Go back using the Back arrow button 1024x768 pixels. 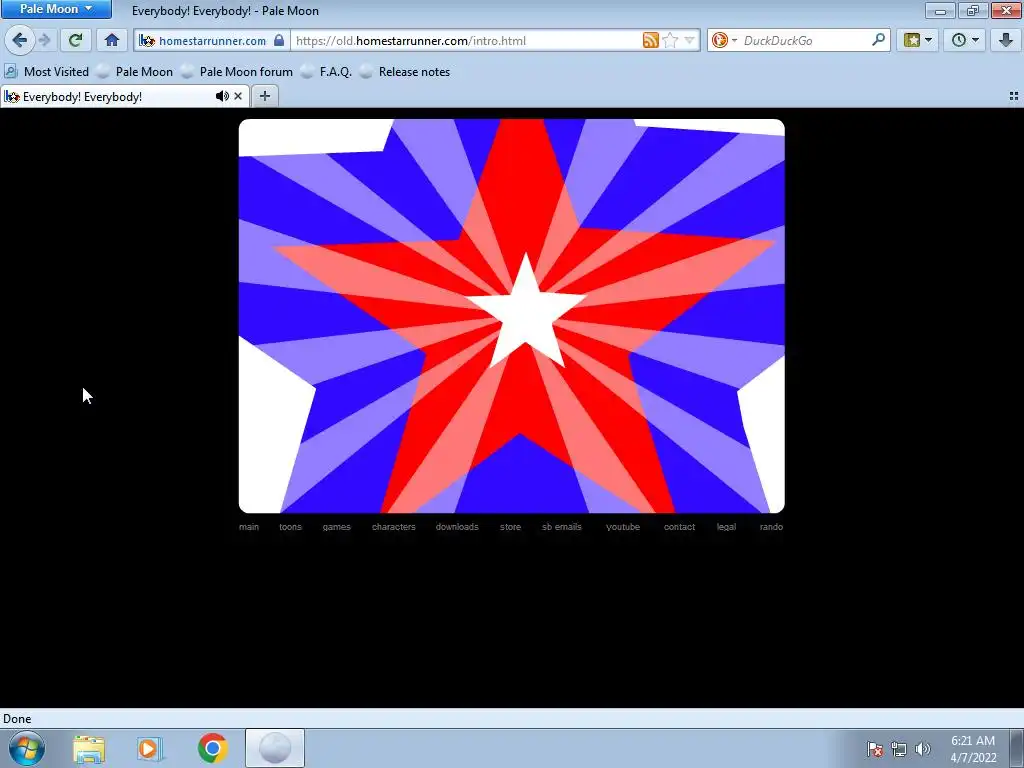(x=19, y=40)
